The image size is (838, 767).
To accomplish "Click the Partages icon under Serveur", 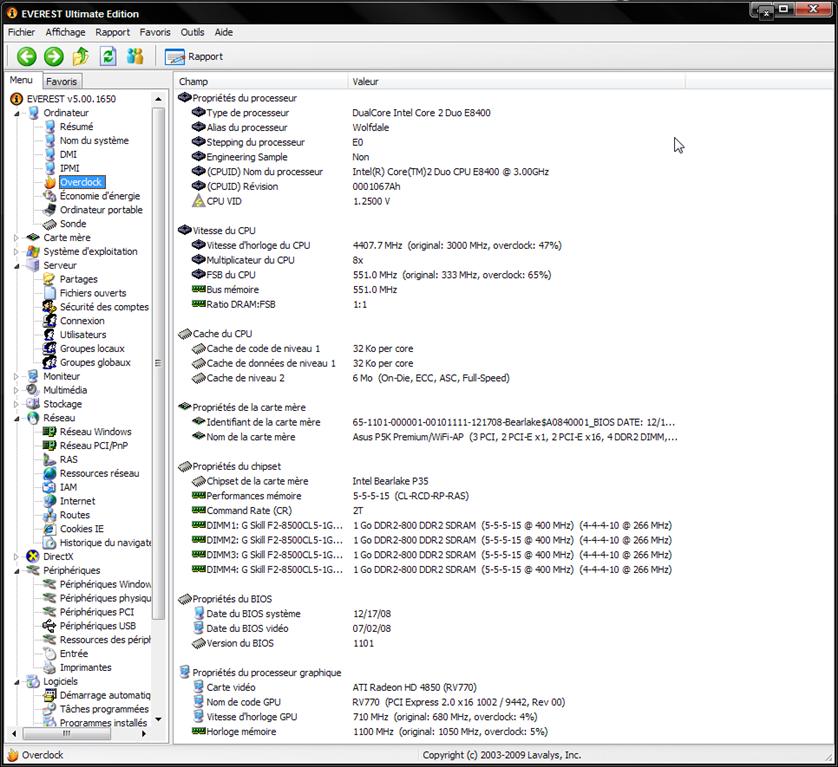I will tap(49, 279).
